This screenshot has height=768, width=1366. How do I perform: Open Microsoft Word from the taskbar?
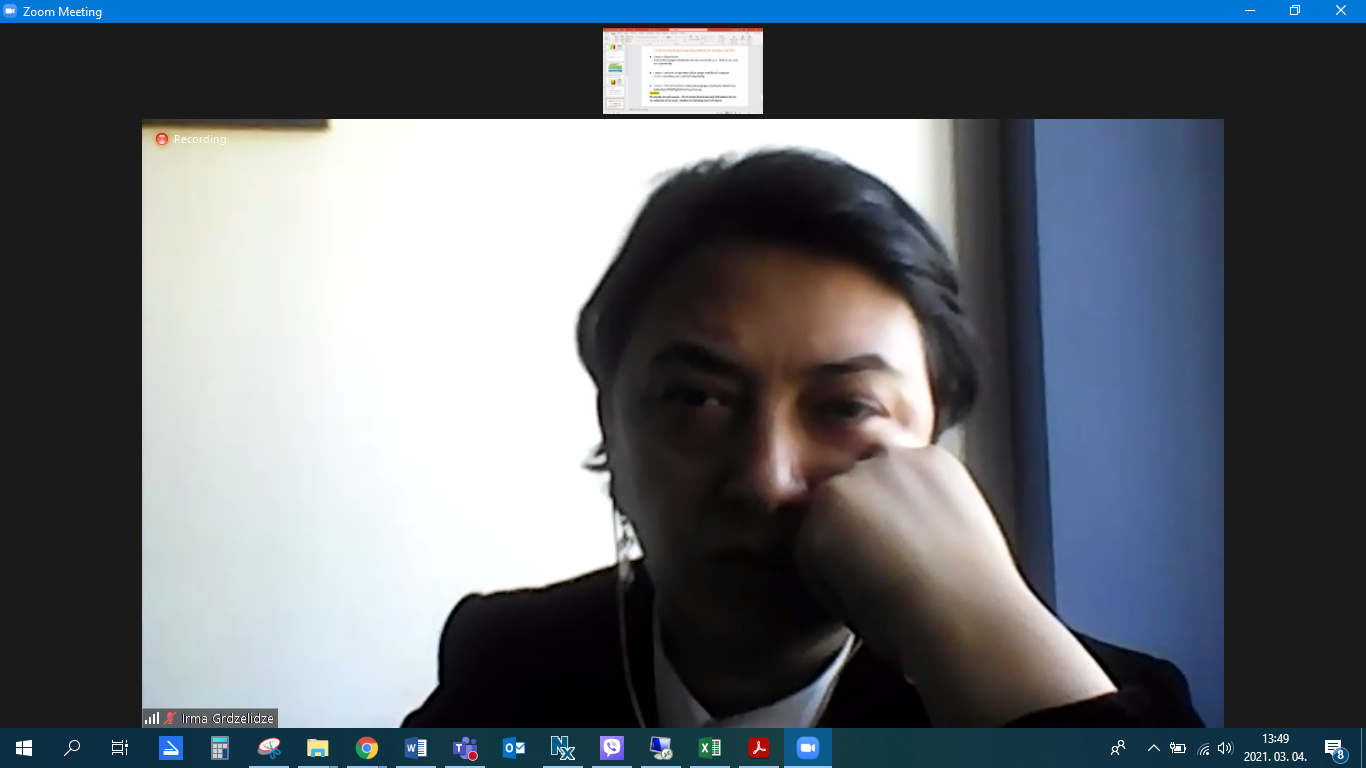pyautogui.click(x=416, y=748)
